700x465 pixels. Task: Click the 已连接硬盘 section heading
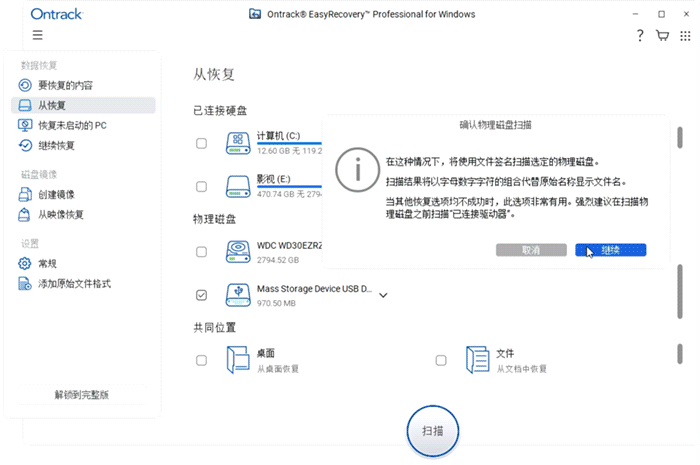click(220, 111)
